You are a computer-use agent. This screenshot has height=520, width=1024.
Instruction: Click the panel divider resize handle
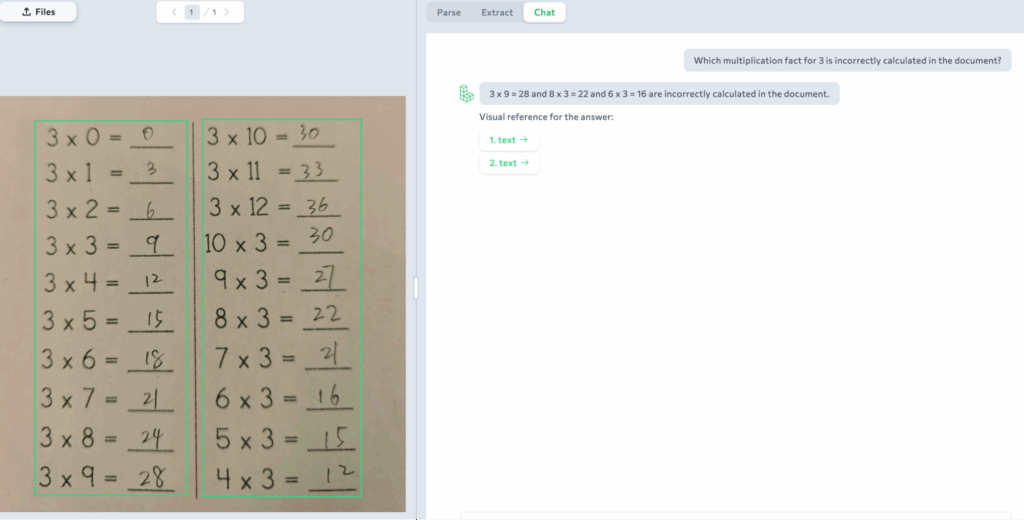point(416,288)
